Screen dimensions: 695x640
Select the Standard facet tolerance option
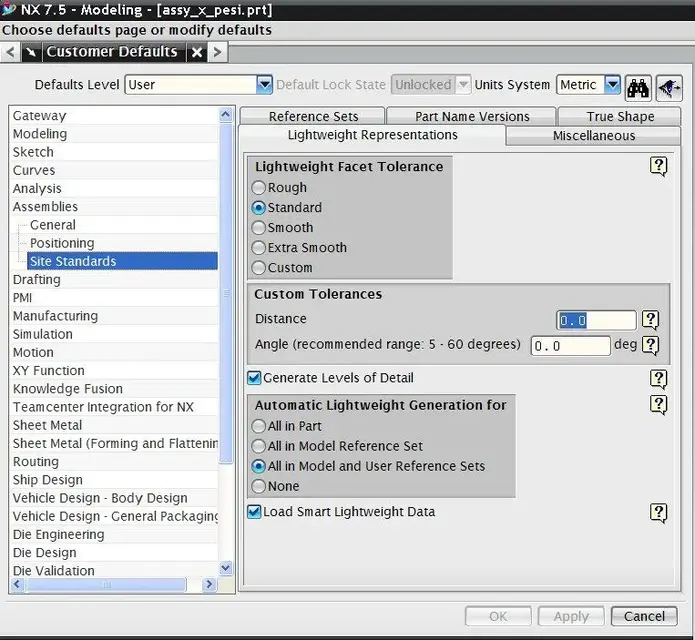click(258, 207)
